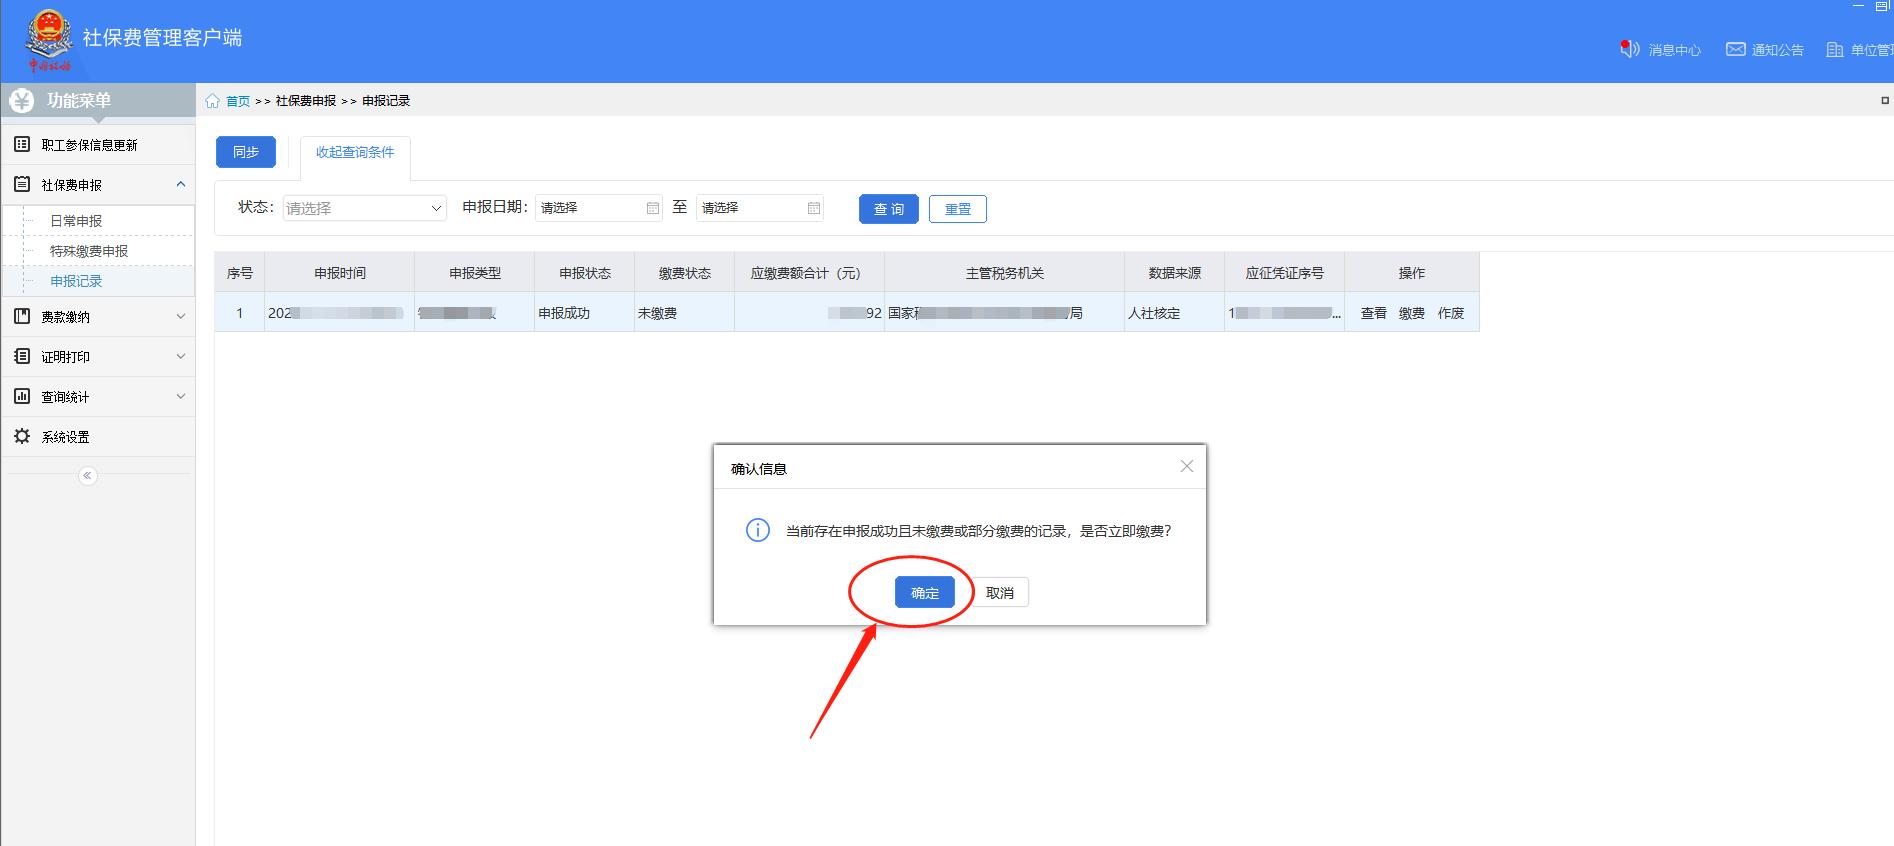Screen dimensions: 1894x846
Task: Click the 消息中心 speaker icon
Action: (x=1630, y=49)
